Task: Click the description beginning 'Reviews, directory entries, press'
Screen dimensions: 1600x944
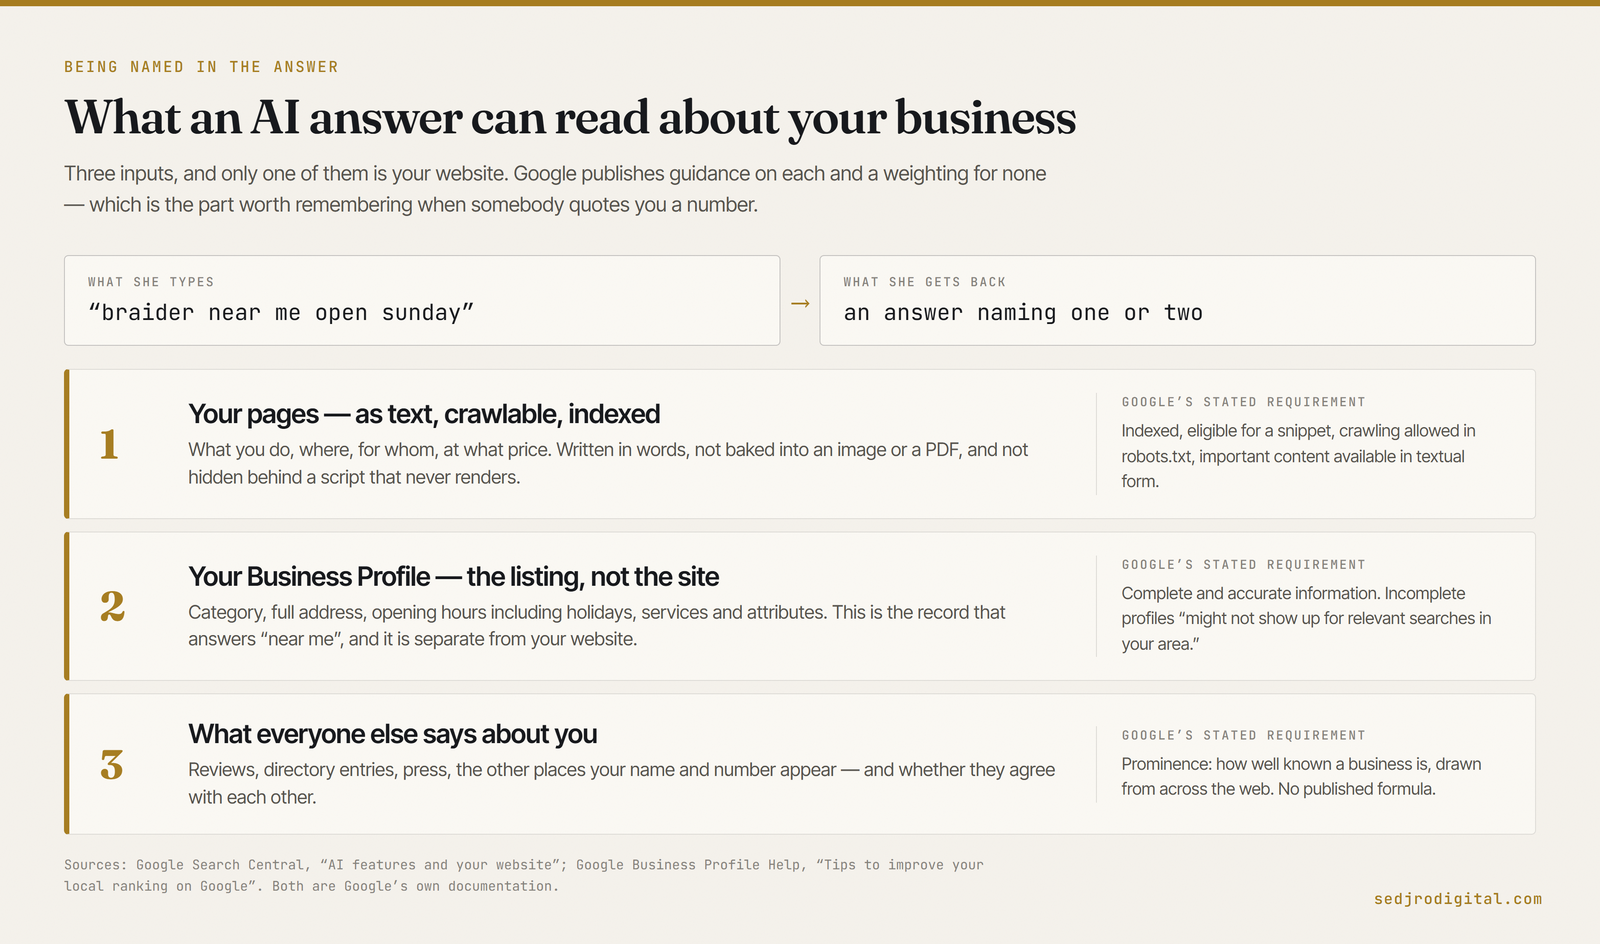Action: tap(622, 783)
